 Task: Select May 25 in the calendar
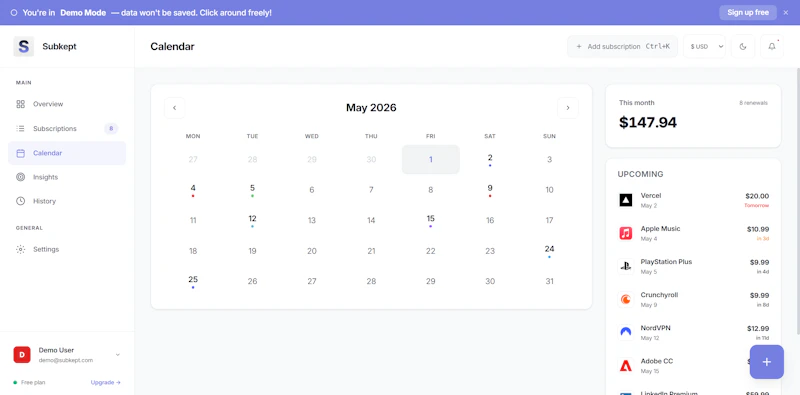(193, 281)
